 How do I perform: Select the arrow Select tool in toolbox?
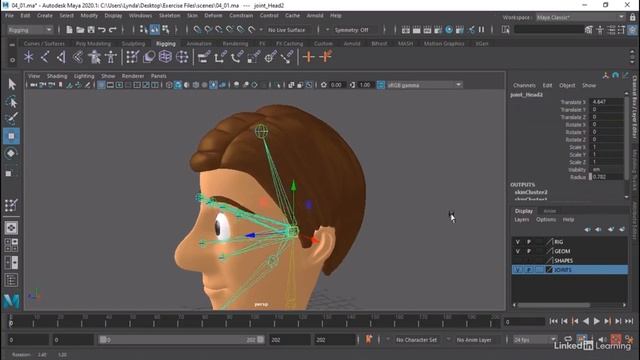[x=11, y=84]
